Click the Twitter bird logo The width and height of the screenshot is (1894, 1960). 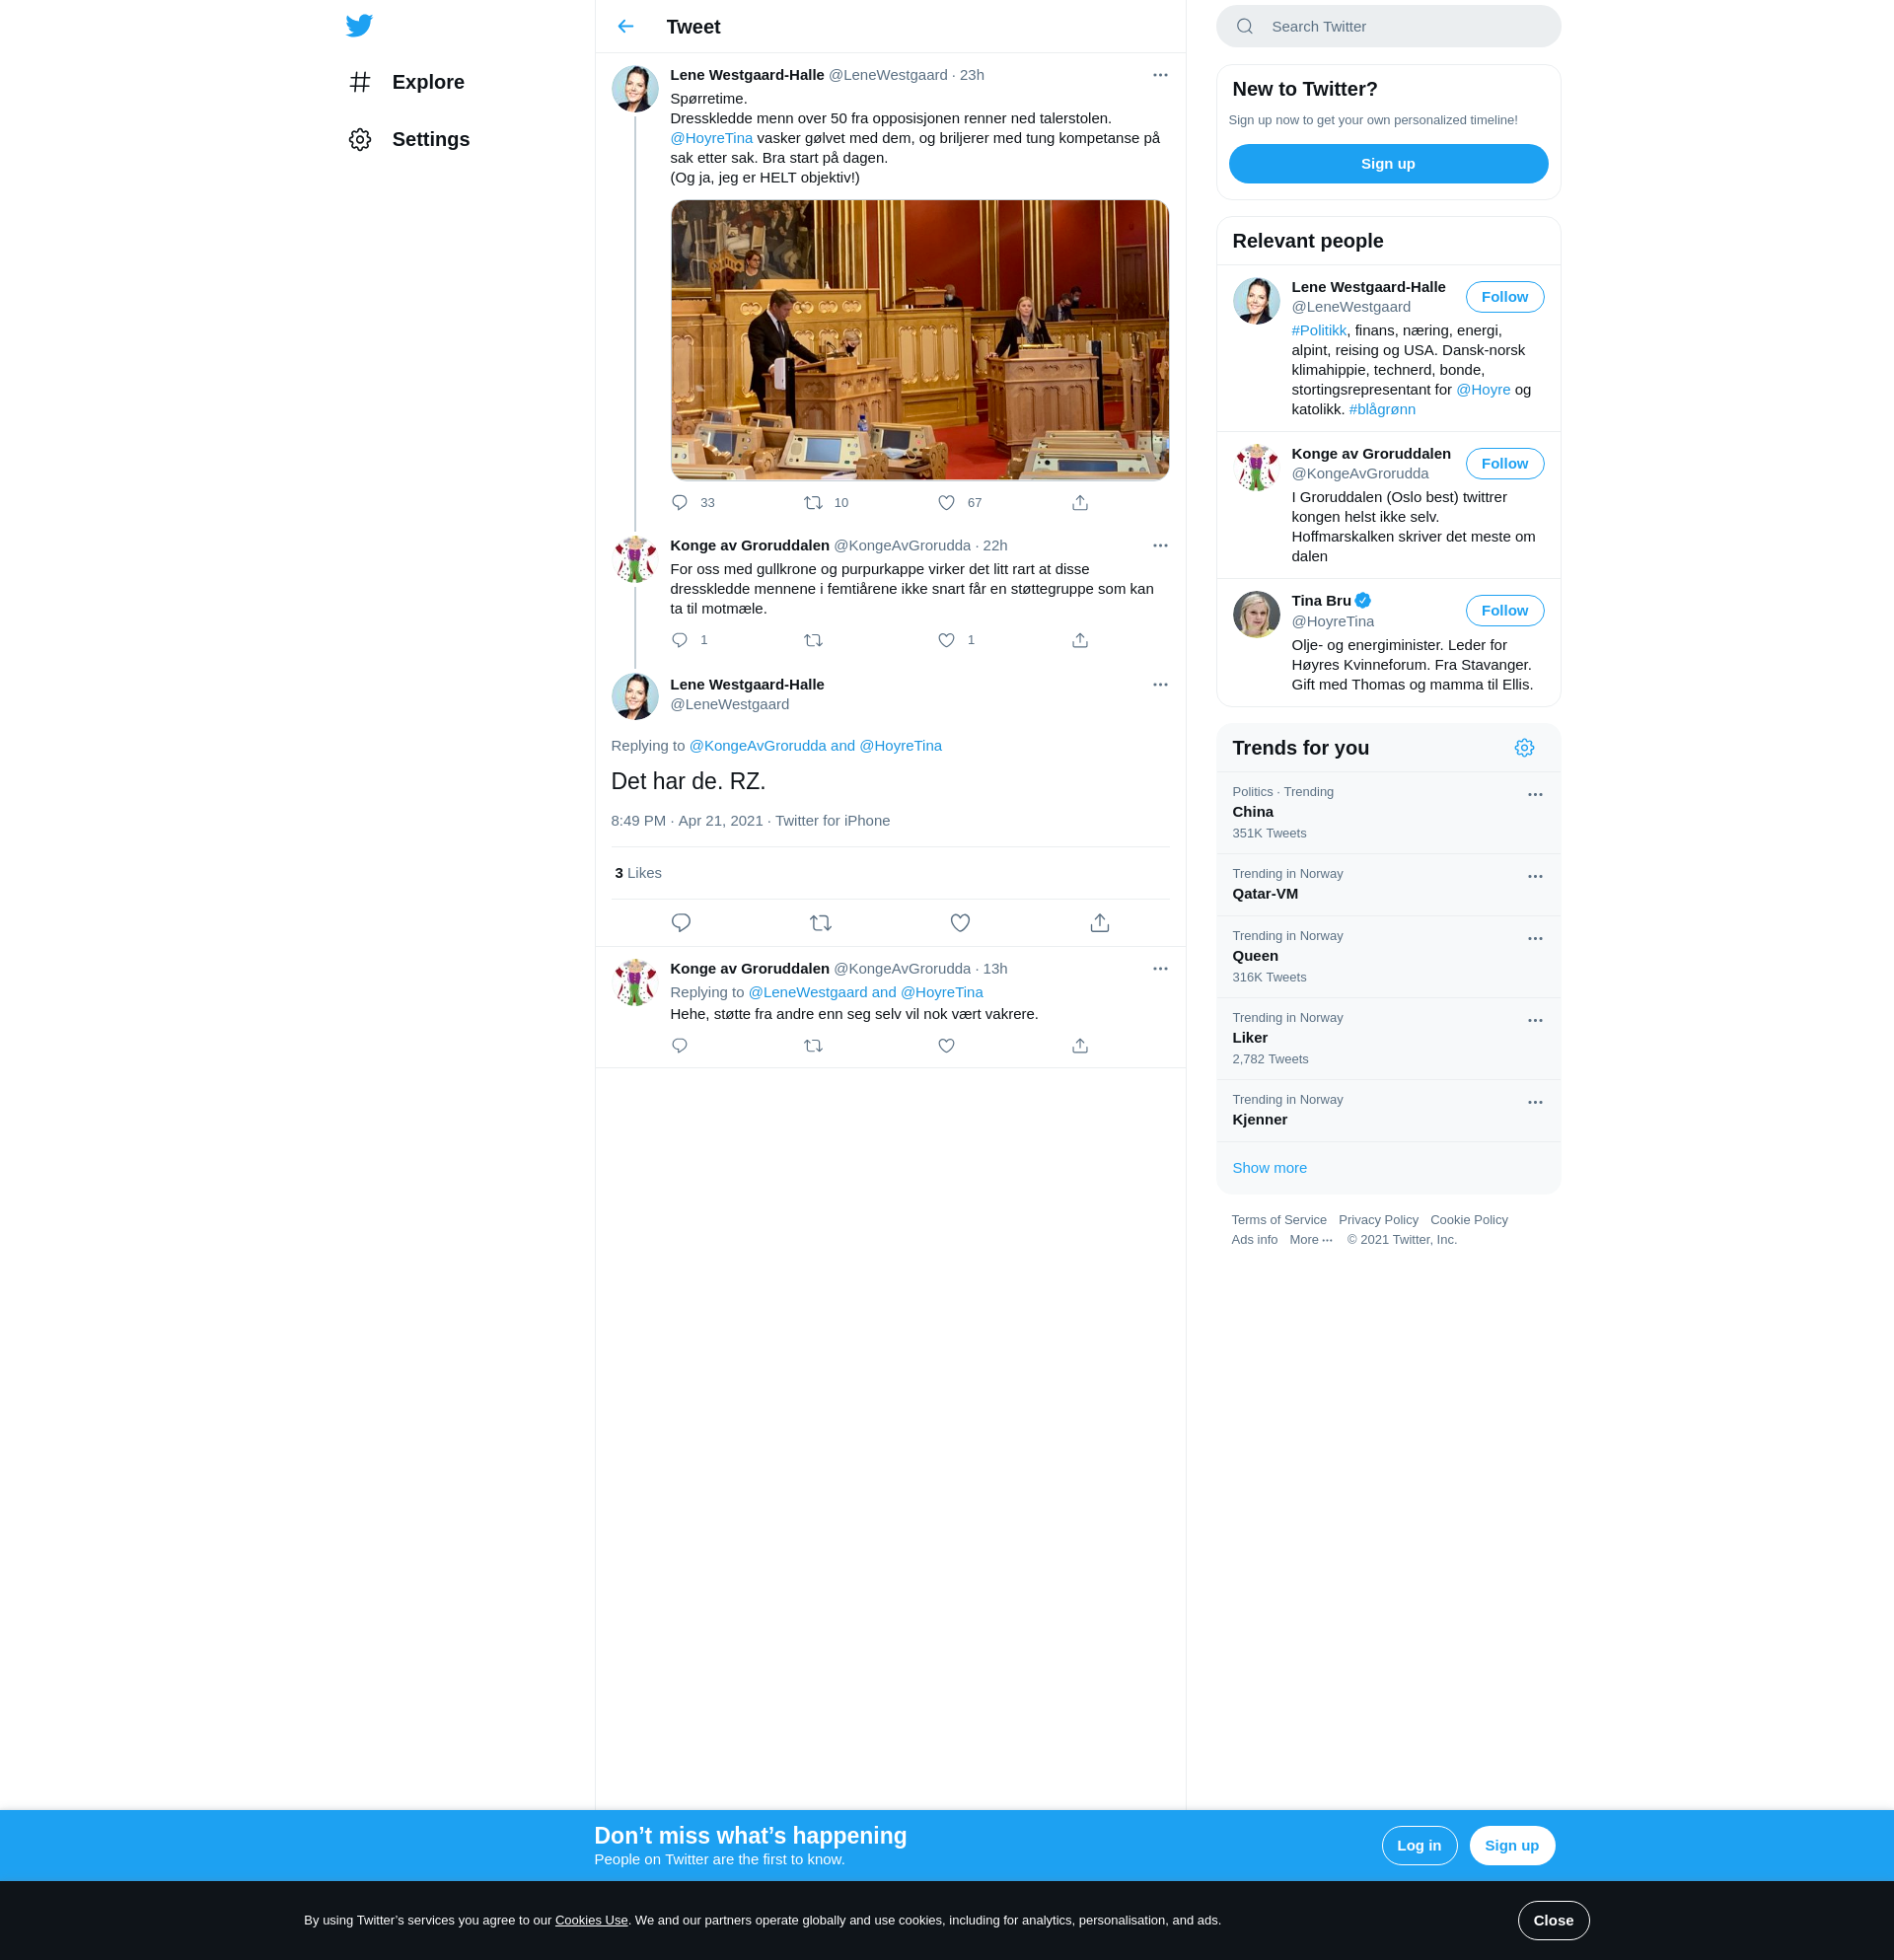[359, 25]
